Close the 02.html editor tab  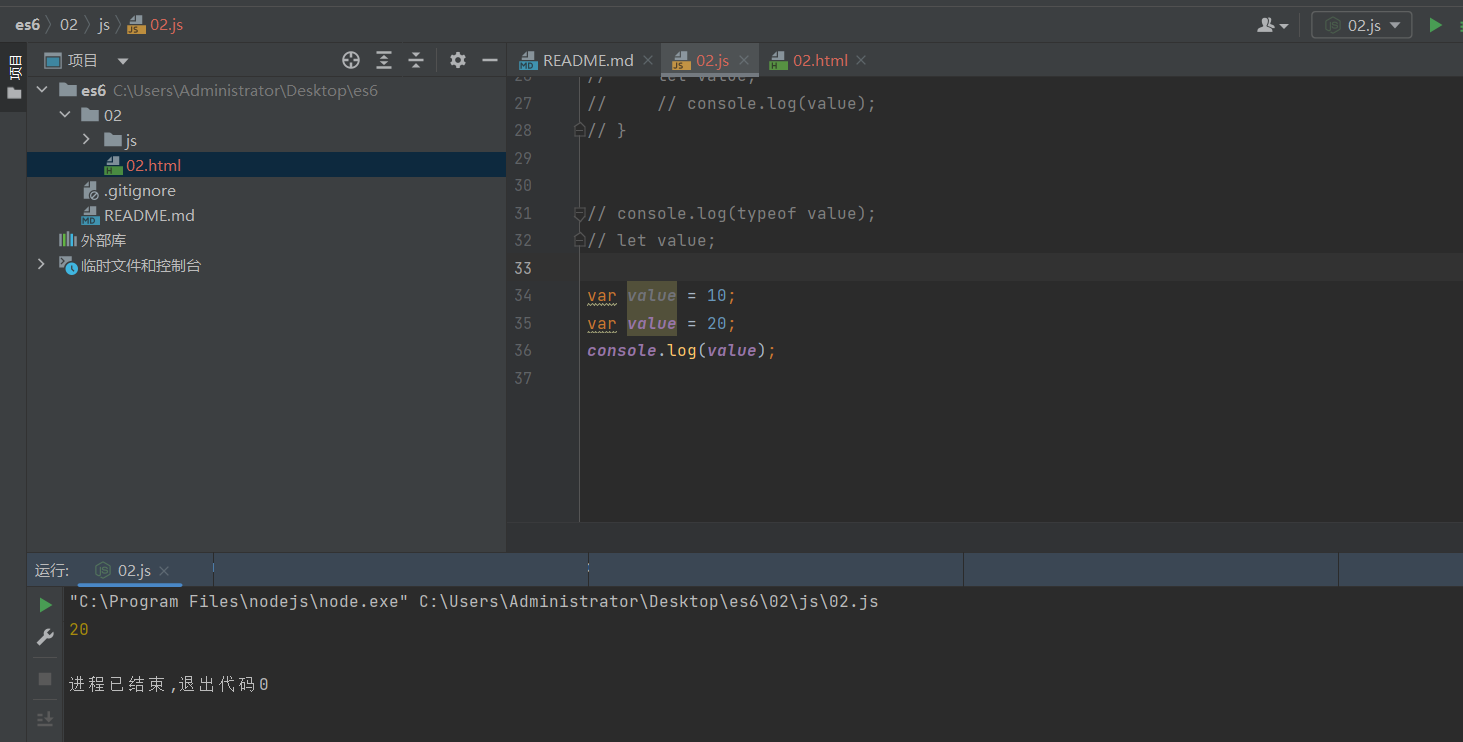click(x=861, y=61)
